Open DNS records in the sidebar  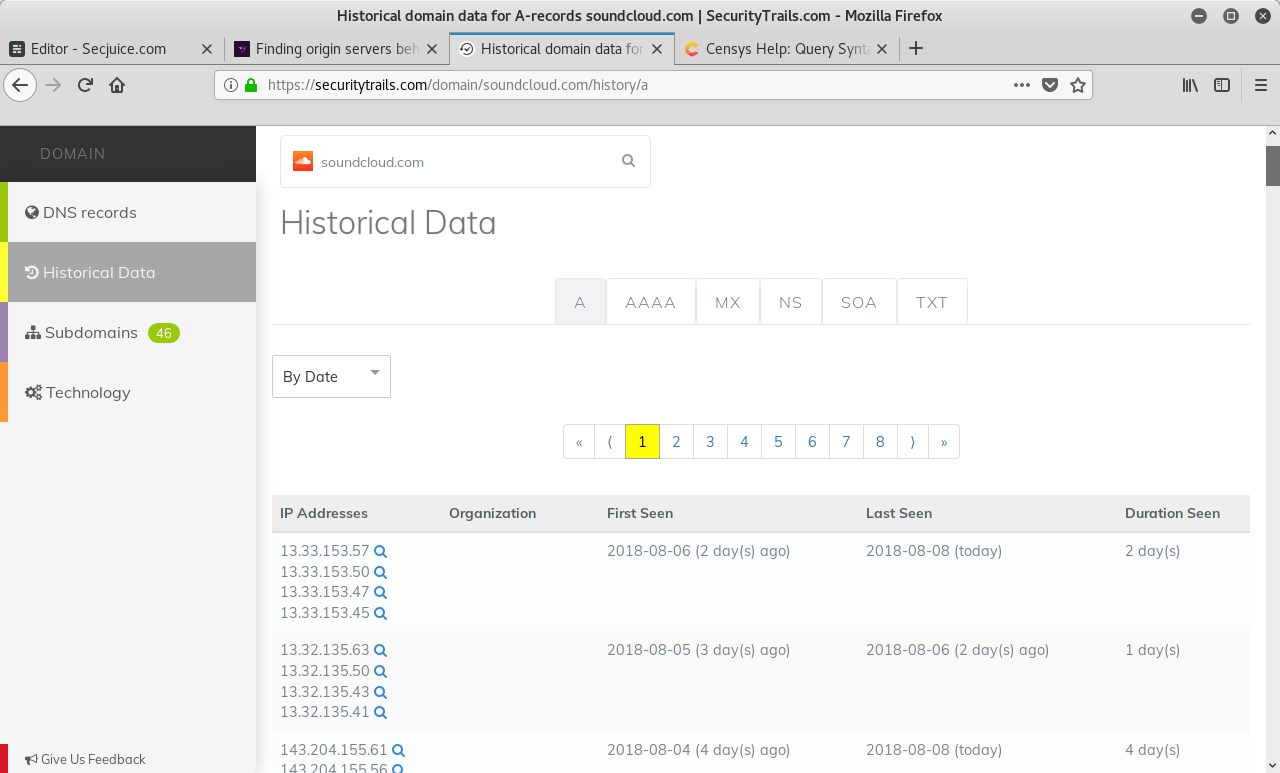coord(128,212)
